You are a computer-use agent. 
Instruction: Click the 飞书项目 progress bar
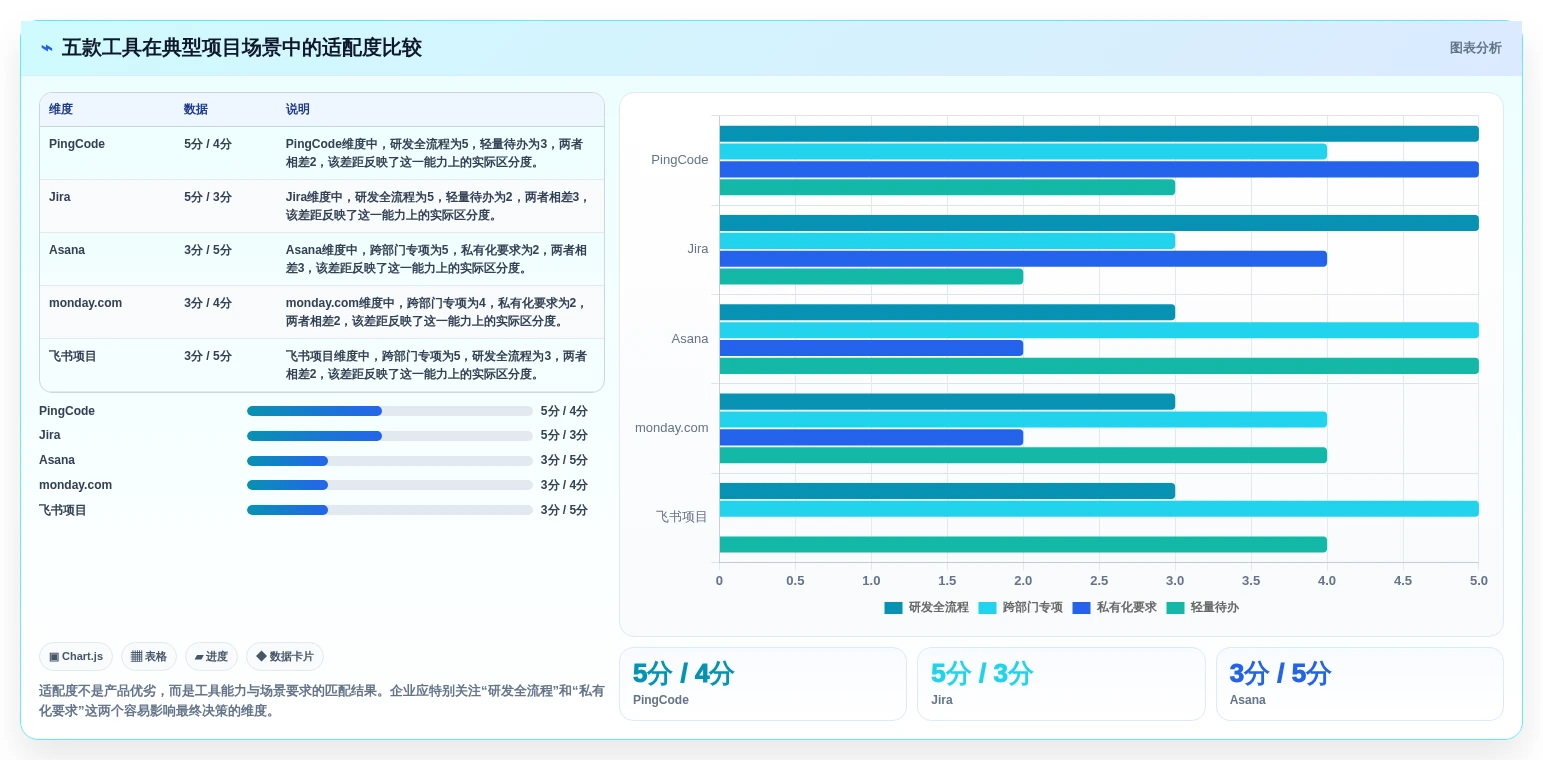(390, 510)
